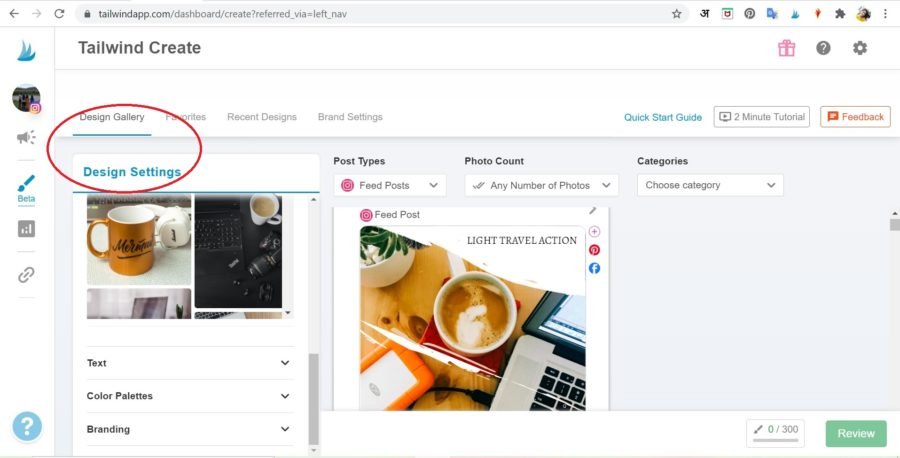
Task: Open the Choose category dropdown
Action: 710,185
